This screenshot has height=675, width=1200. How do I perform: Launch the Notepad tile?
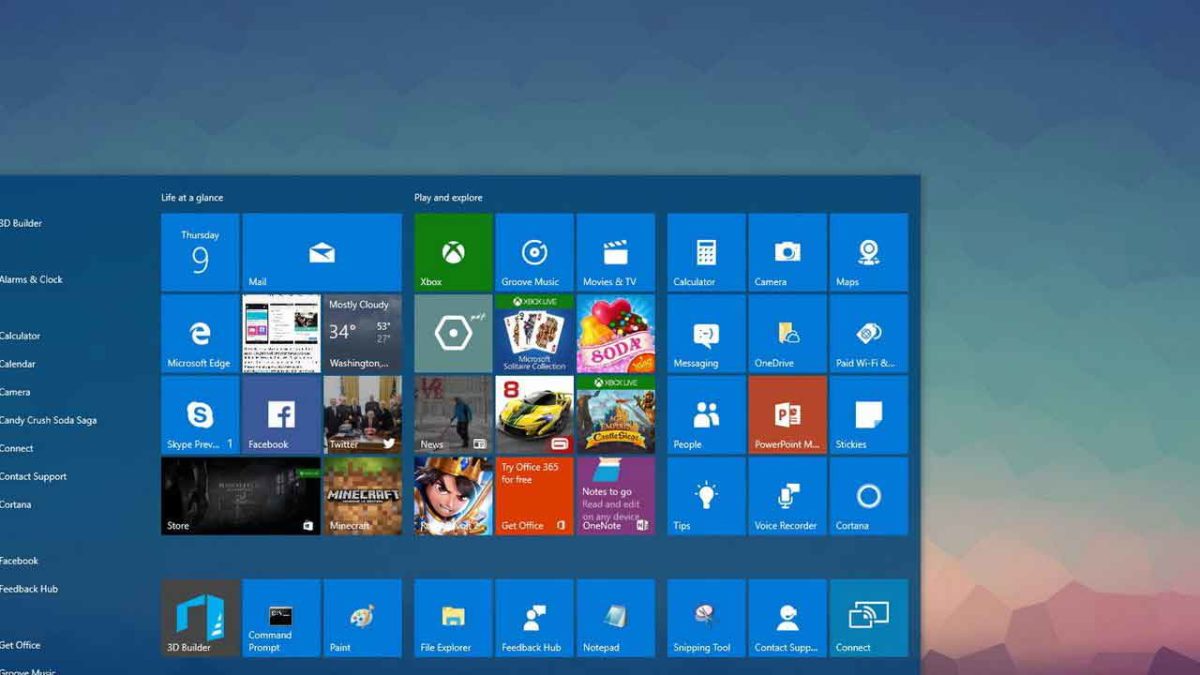point(616,618)
